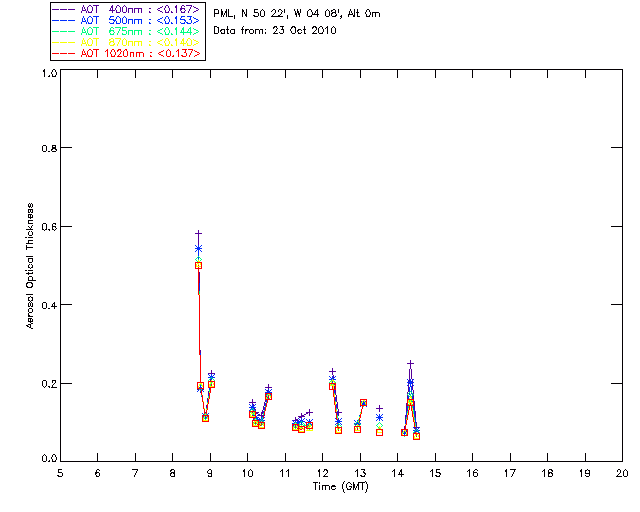Click the blue asterisk marker near 0.54

[198, 249]
